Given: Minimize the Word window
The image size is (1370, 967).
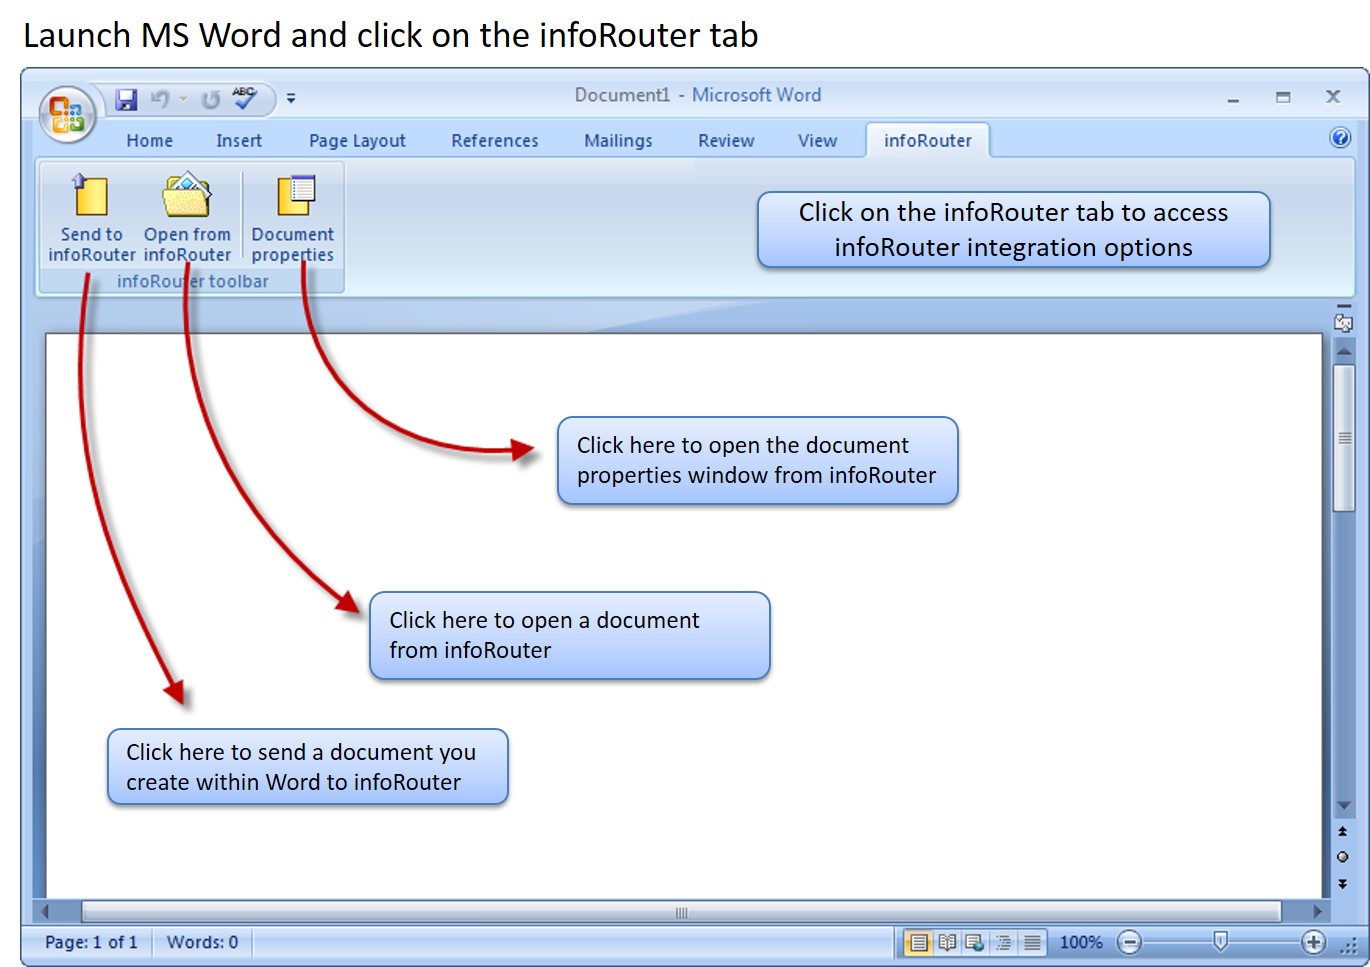Looking at the screenshot, I should click(x=1233, y=98).
